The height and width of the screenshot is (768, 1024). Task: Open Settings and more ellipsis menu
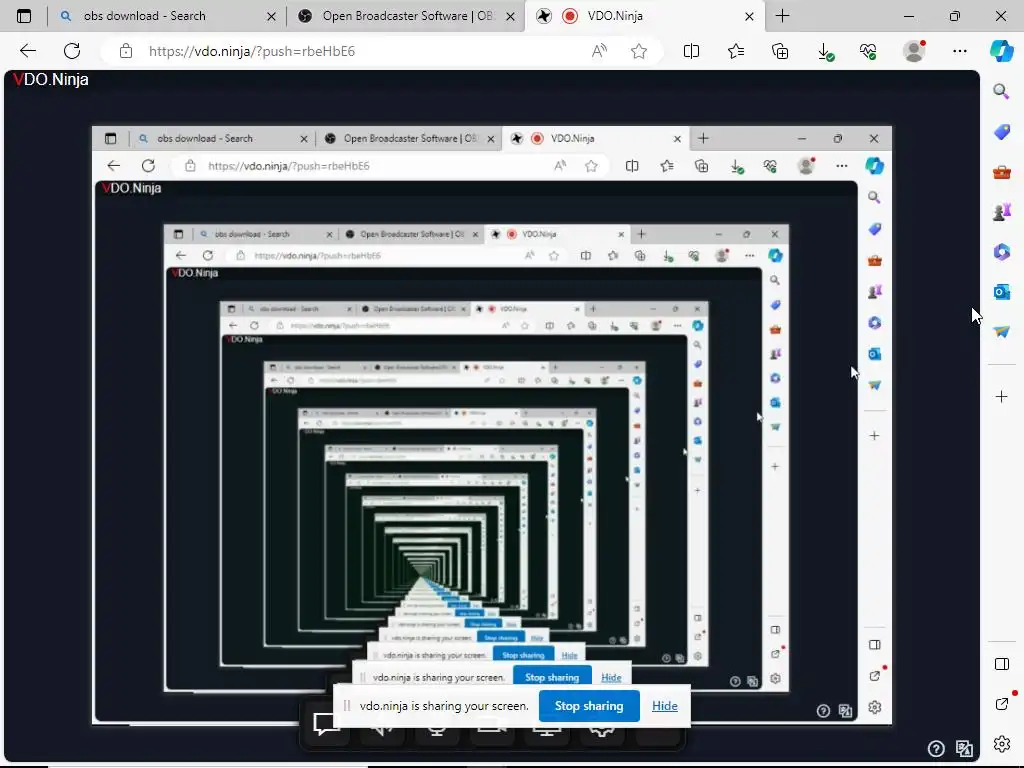pos(959,51)
